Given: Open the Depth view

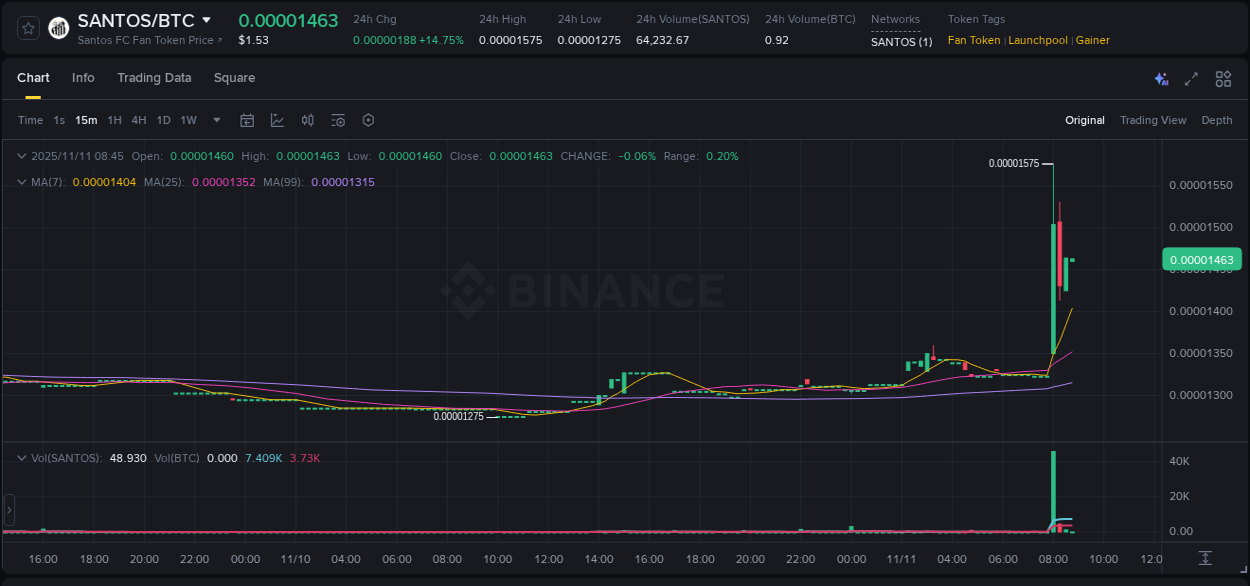Looking at the screenshot, I should 1216,120.
